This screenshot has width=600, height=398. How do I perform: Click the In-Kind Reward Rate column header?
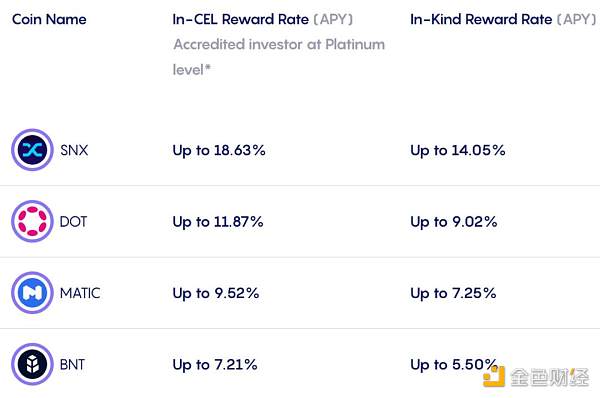click(x=503, y=19)
